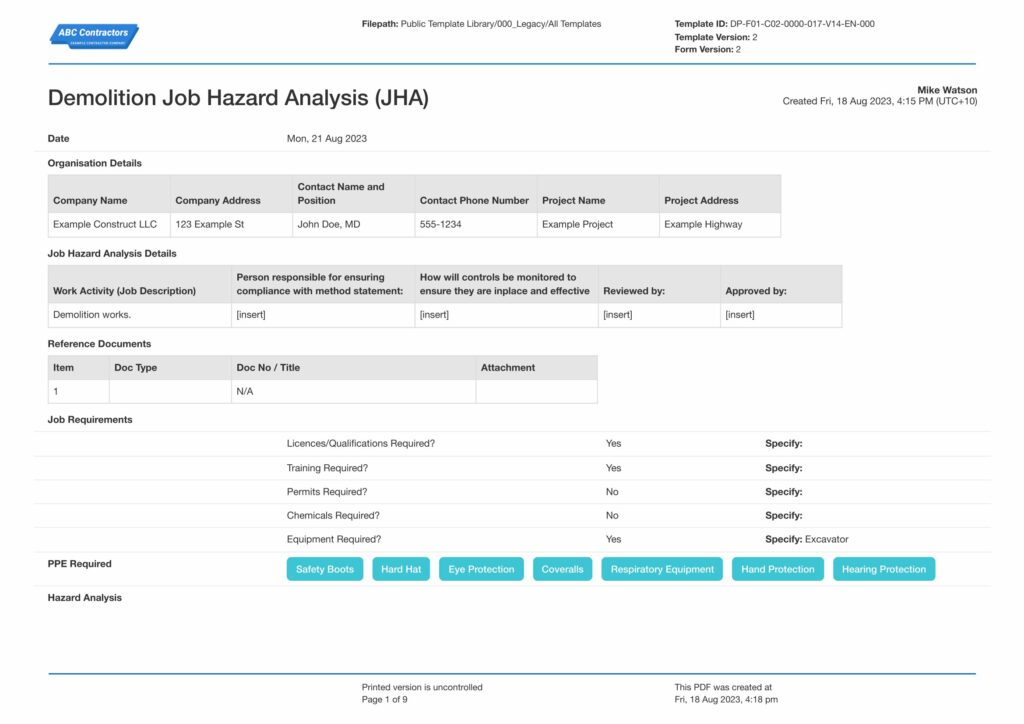Click the empty Attachment cell
1024x724 pixels.
click(536, 392)
